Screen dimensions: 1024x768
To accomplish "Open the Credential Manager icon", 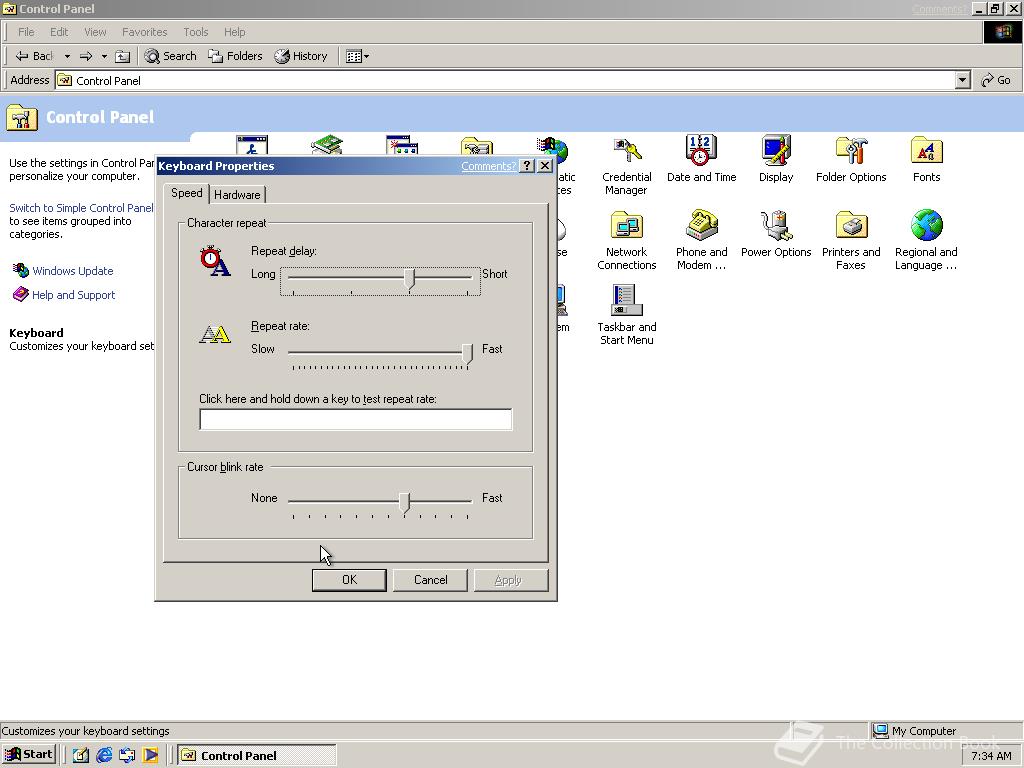I will pyautogui.click(x=626, y=167).
